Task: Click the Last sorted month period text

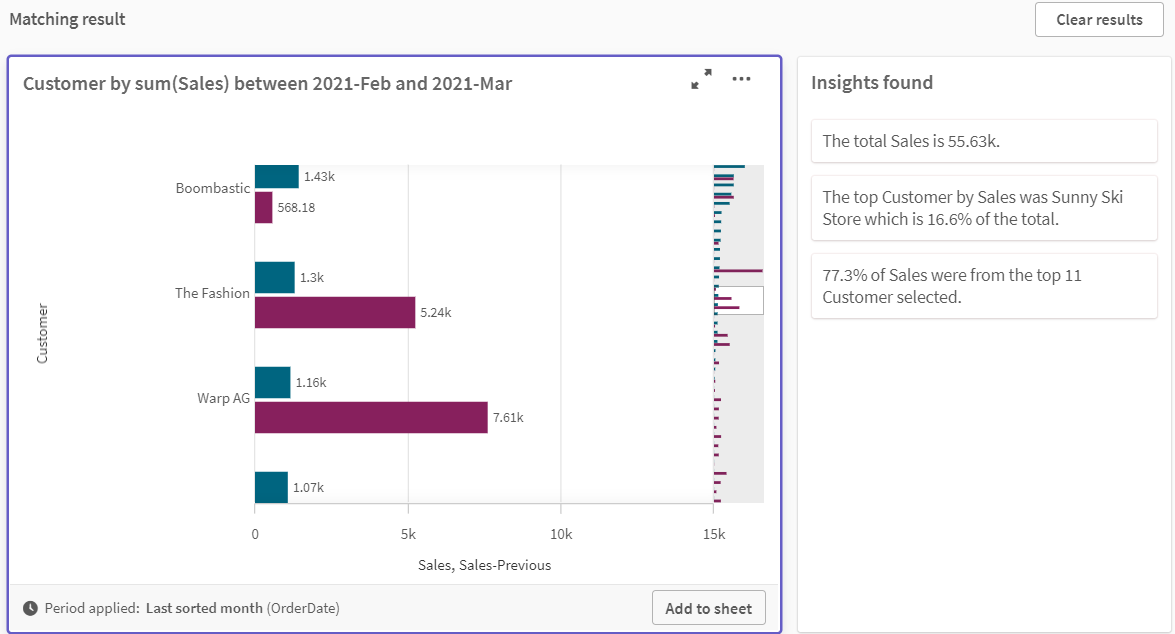Action: tap(204, 608)
